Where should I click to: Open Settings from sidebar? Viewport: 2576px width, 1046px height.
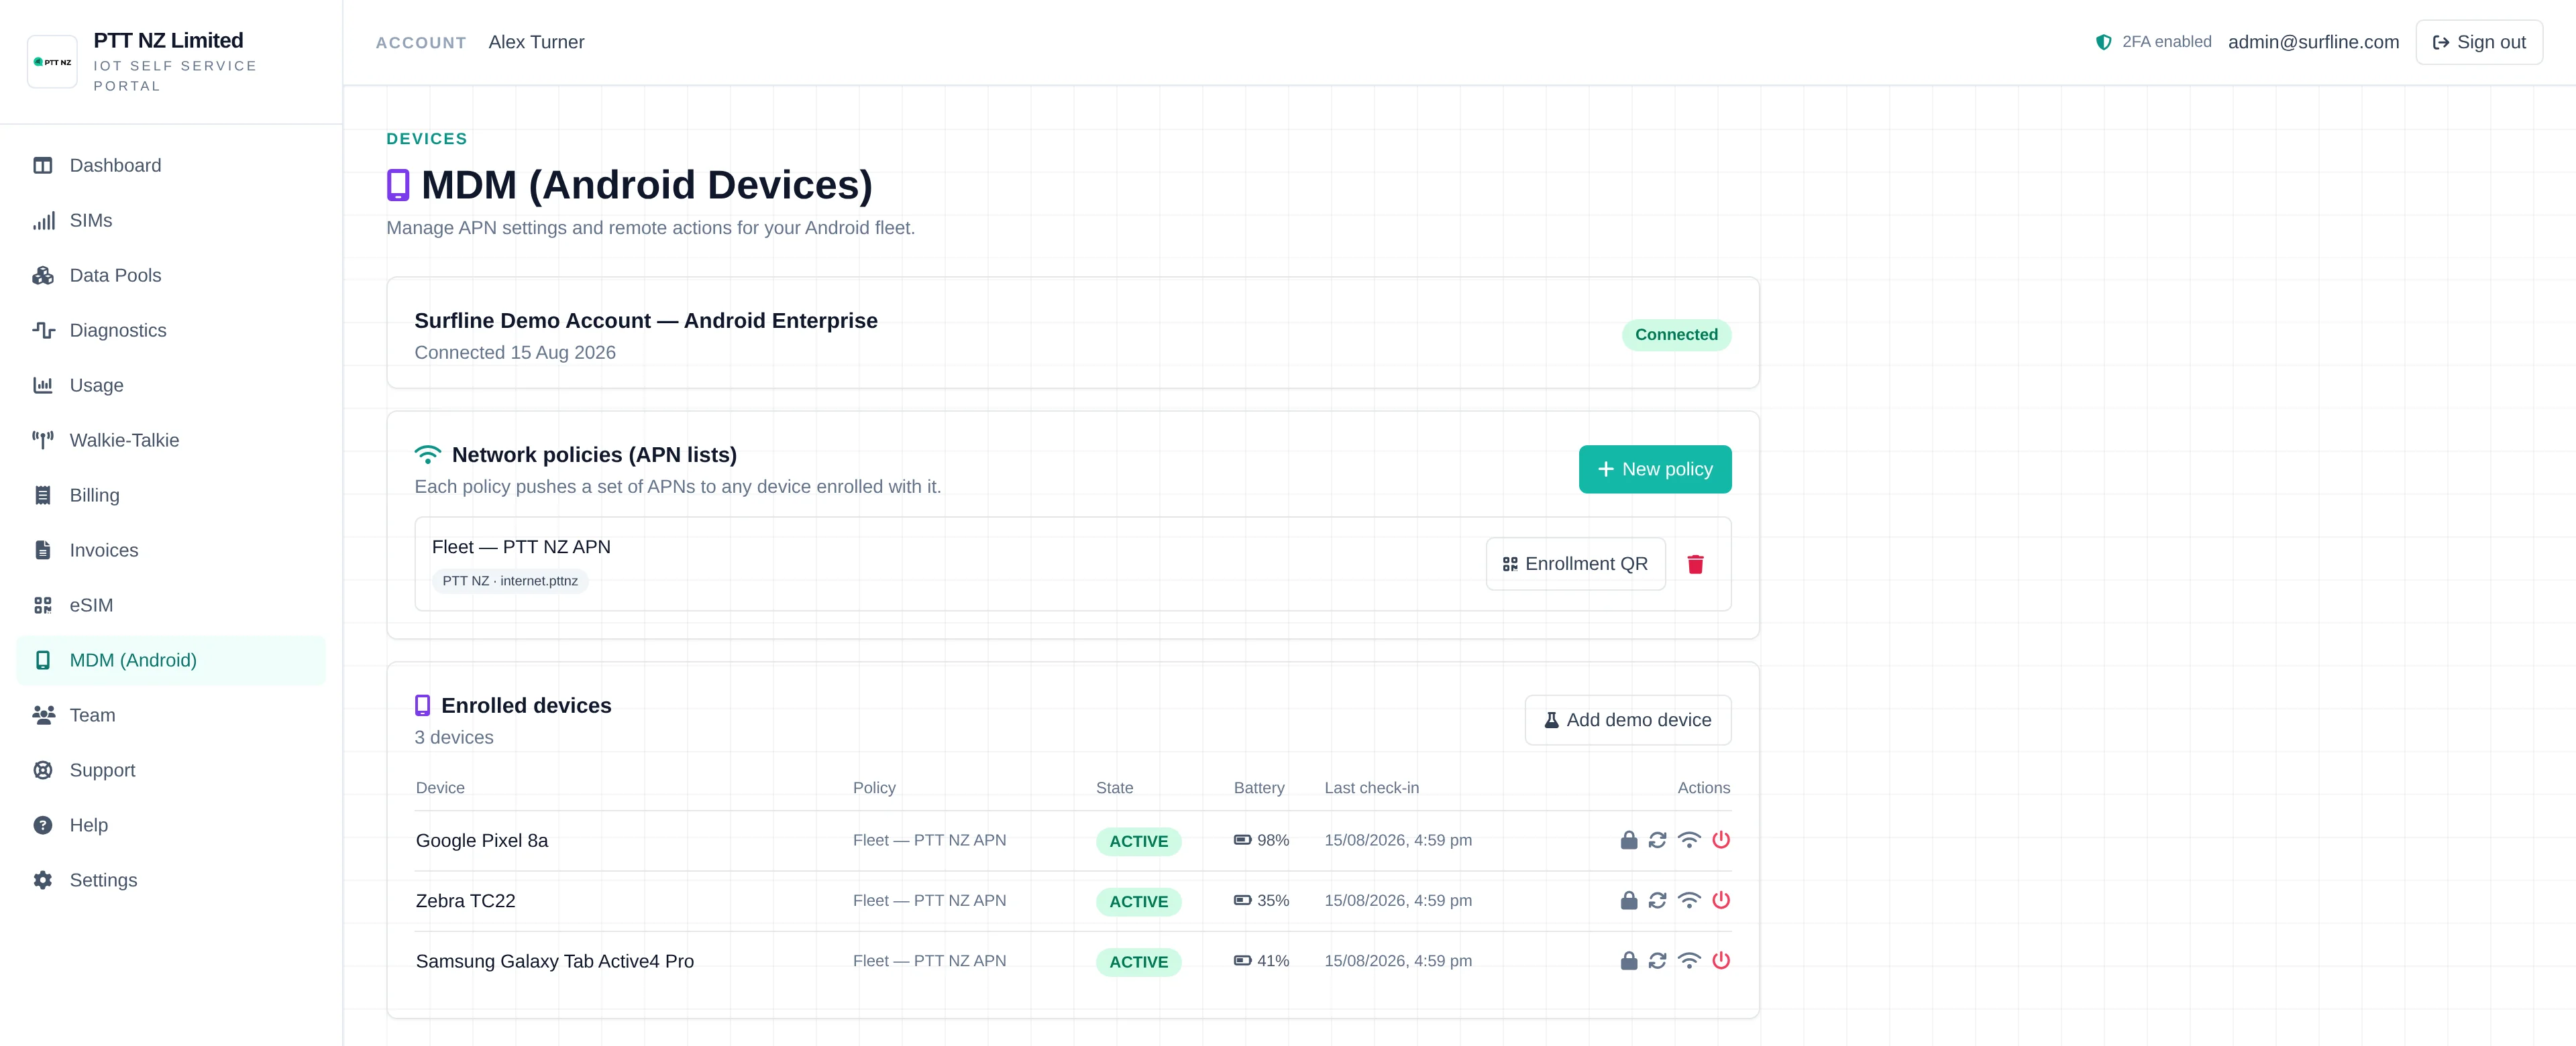click(x=171, y=880)
